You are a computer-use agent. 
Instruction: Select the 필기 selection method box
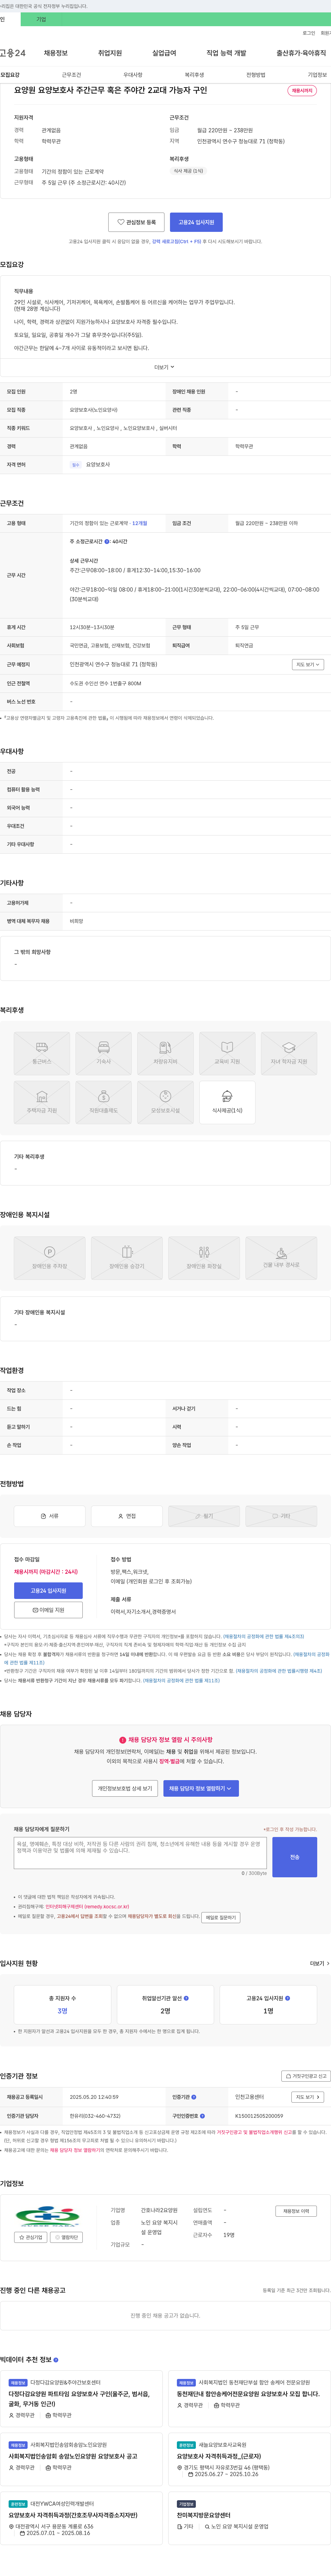tap(204, 1516)
